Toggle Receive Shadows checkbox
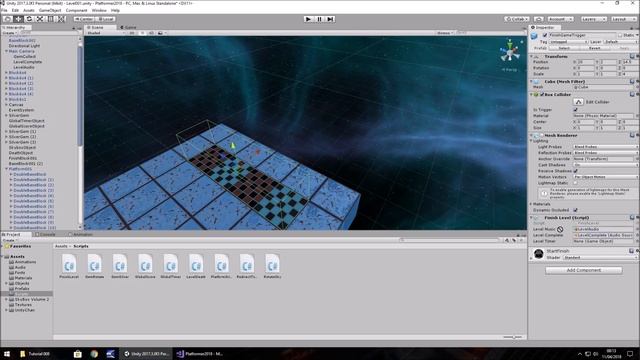 point(576,171)
